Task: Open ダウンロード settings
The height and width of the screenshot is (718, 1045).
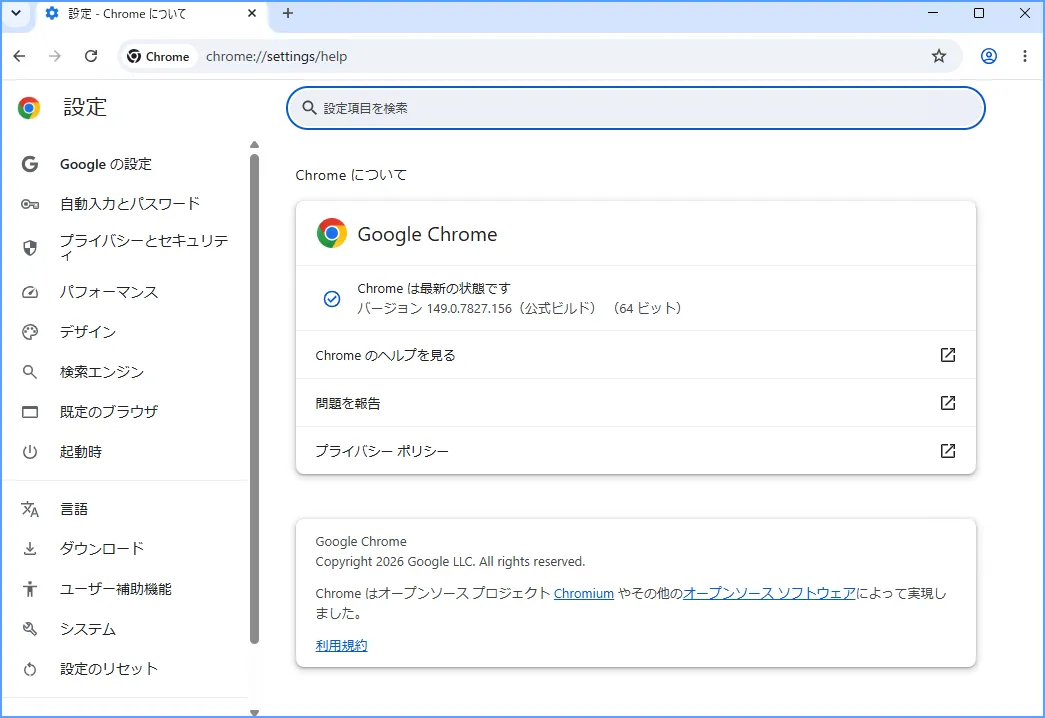Action: (x=101, y=549)
